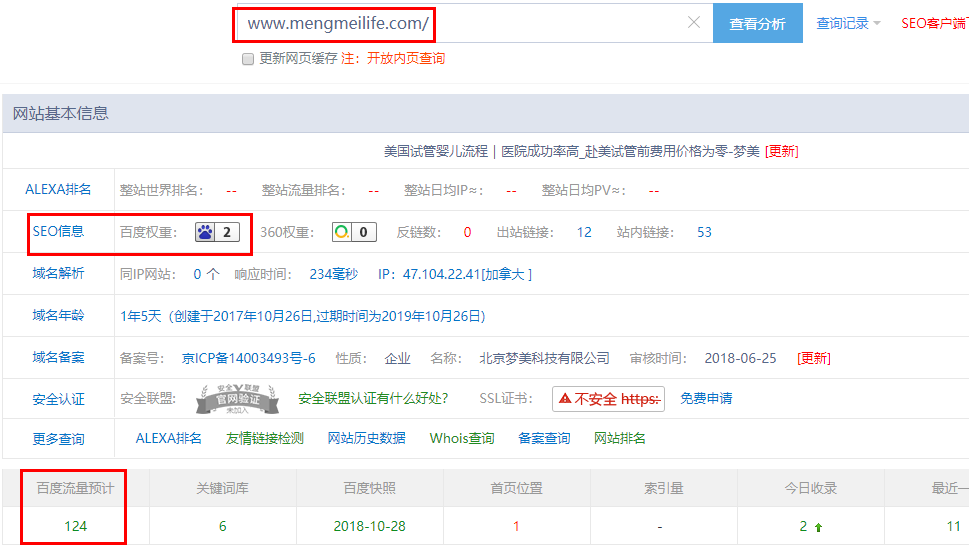Click the backlink count 0
The image size is (969, 548).
pos(467,232)
